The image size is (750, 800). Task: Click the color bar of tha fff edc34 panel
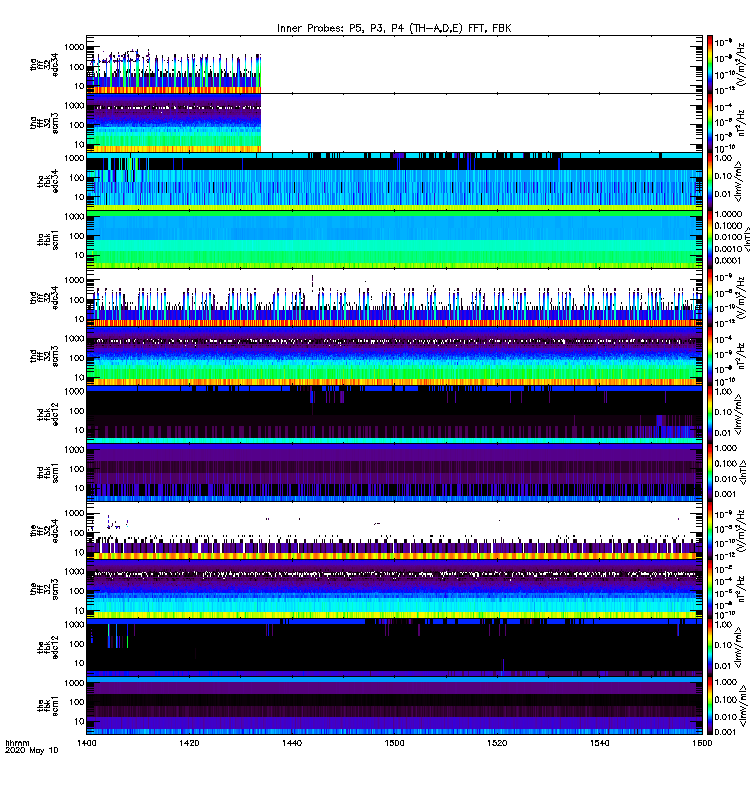click(710, 65)
